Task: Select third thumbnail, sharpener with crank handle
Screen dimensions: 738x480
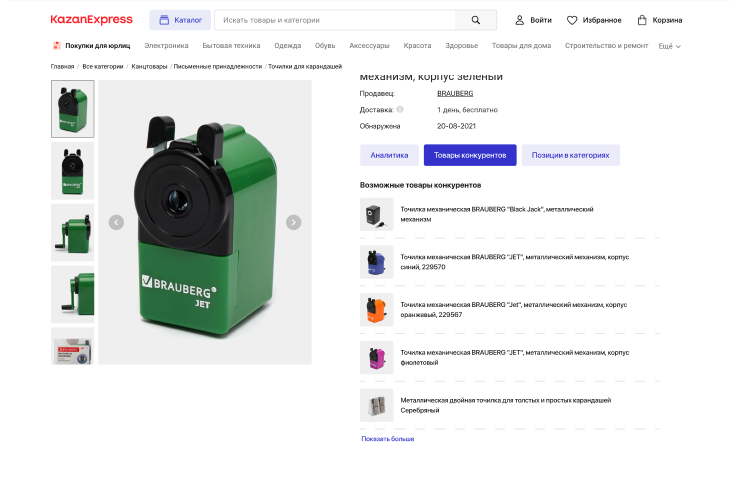Action: 72,232
